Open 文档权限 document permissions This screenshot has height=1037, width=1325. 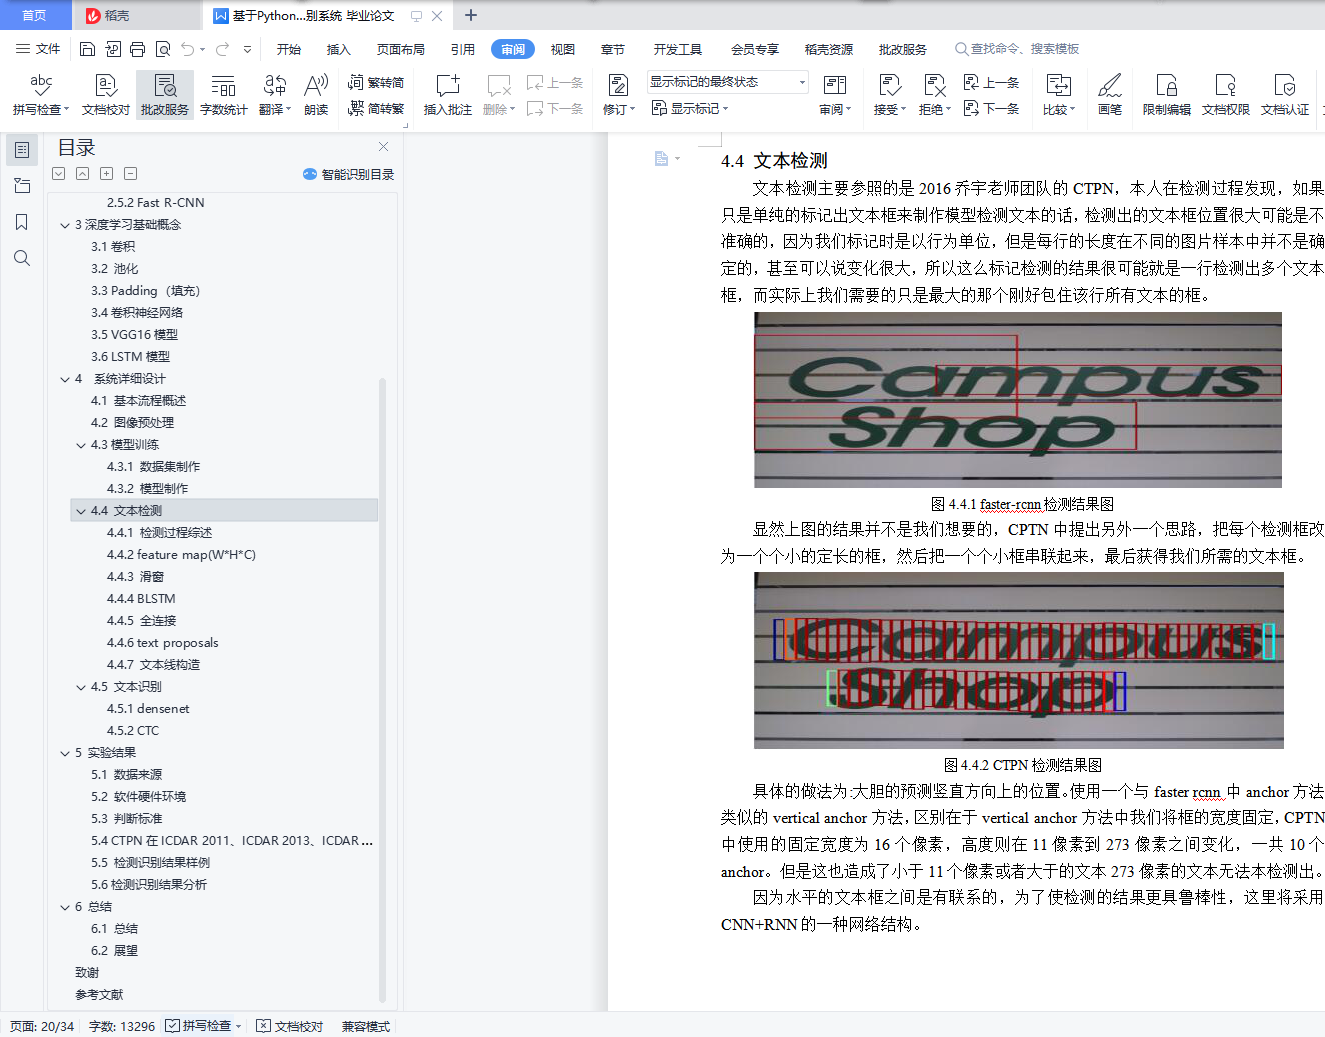point(1226,95)
